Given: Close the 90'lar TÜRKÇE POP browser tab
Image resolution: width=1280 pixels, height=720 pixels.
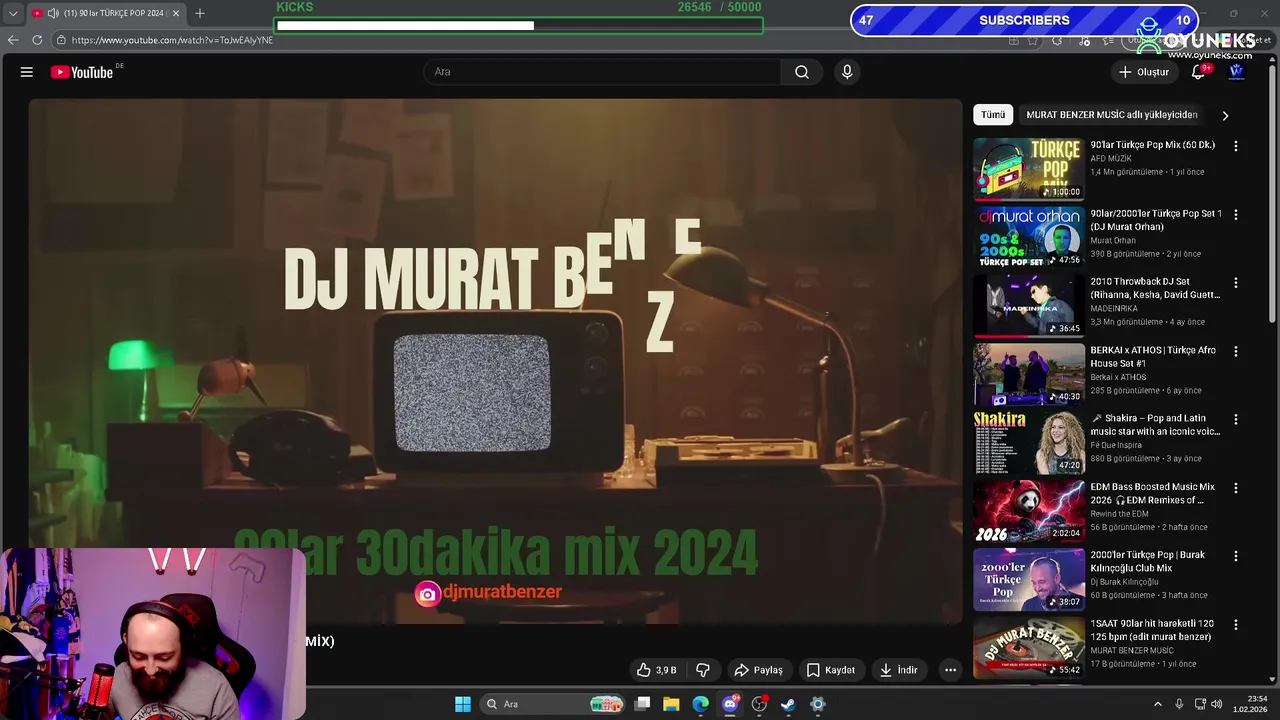Looking at the screenshot, I should coord(176,13).
